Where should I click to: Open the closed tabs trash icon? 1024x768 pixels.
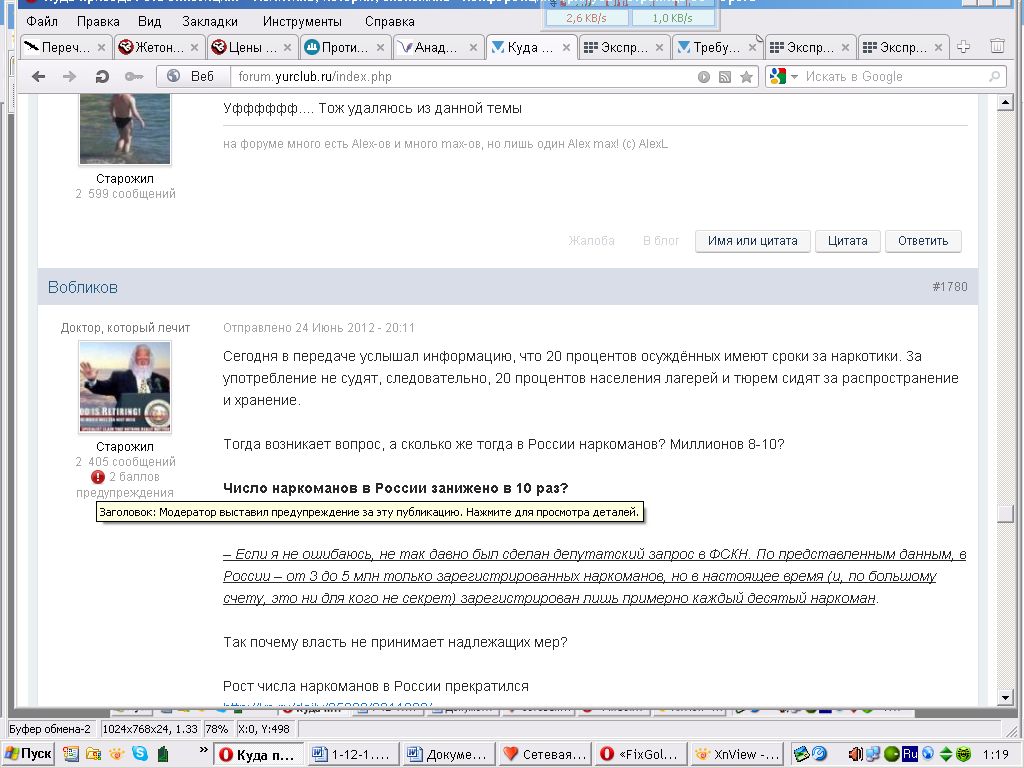click(997, 46)
